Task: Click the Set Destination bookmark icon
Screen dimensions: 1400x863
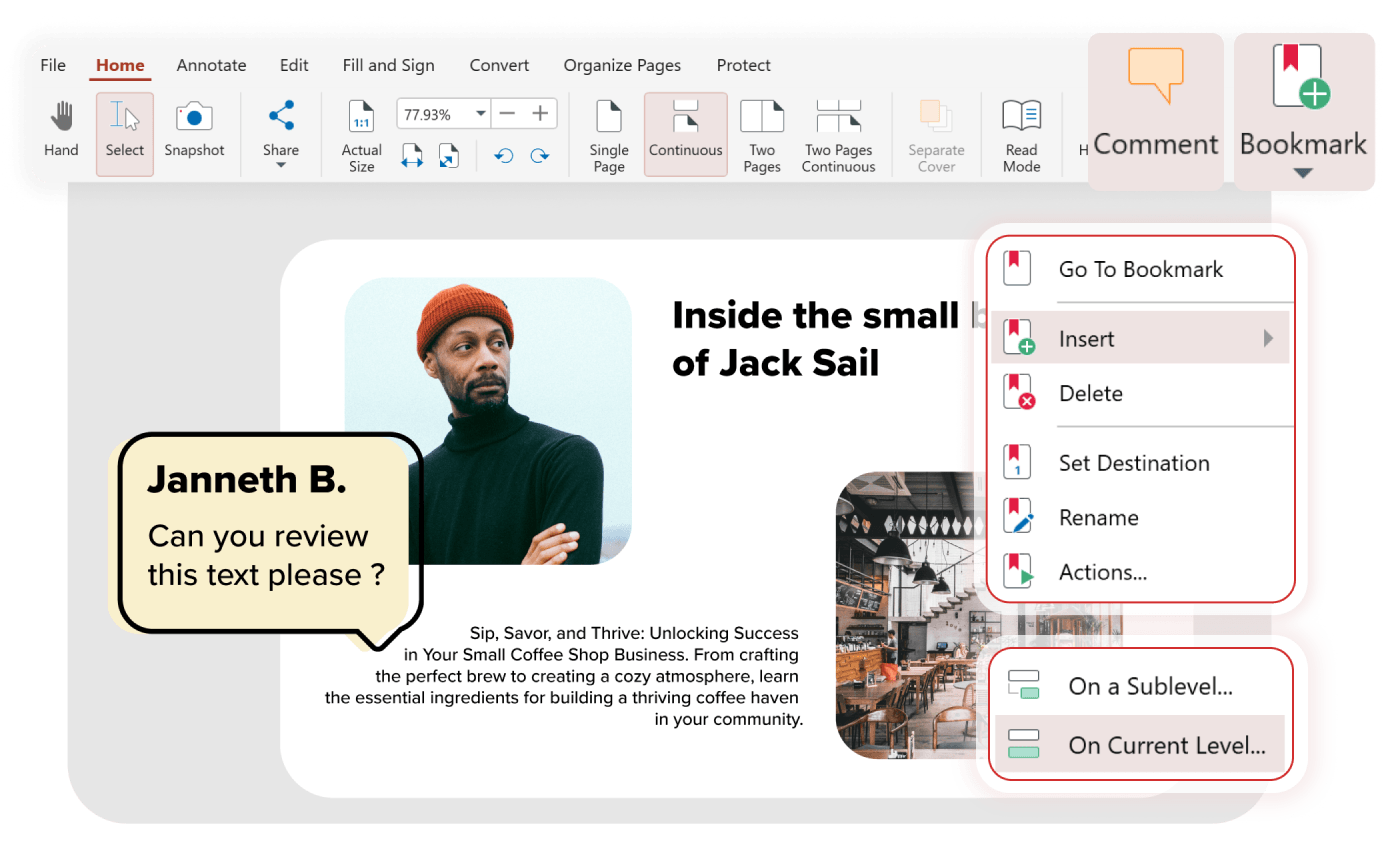Action: tap(1018, 463)
